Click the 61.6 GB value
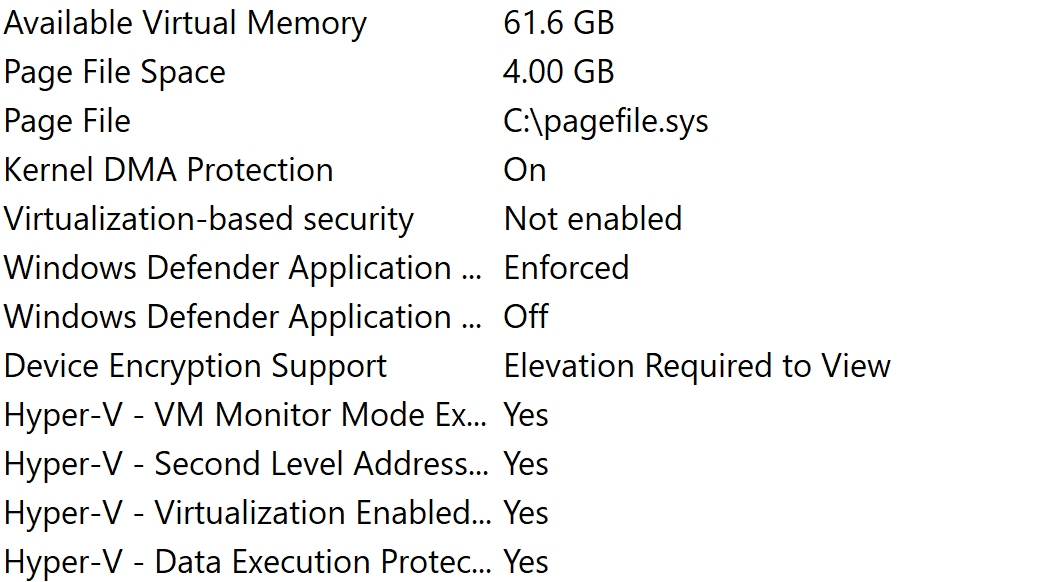Screen dimensions: 1057x582 coord(558,24)
